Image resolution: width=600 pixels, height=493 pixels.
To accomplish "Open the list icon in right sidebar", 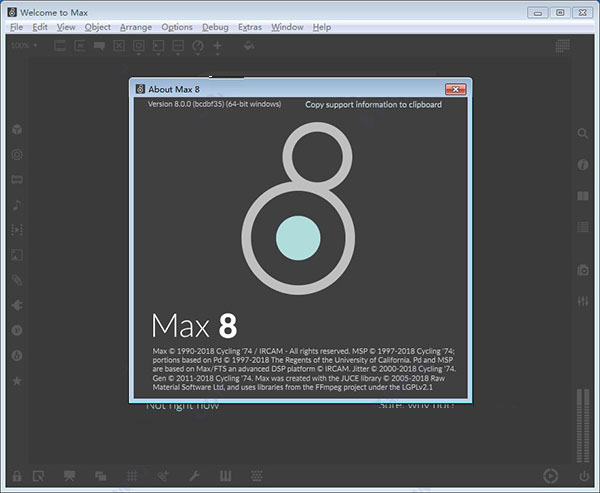I will click(x=583, y=227).
